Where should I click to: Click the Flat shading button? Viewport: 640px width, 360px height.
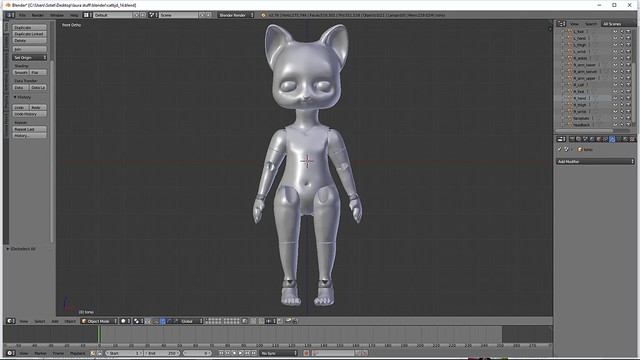38,72
